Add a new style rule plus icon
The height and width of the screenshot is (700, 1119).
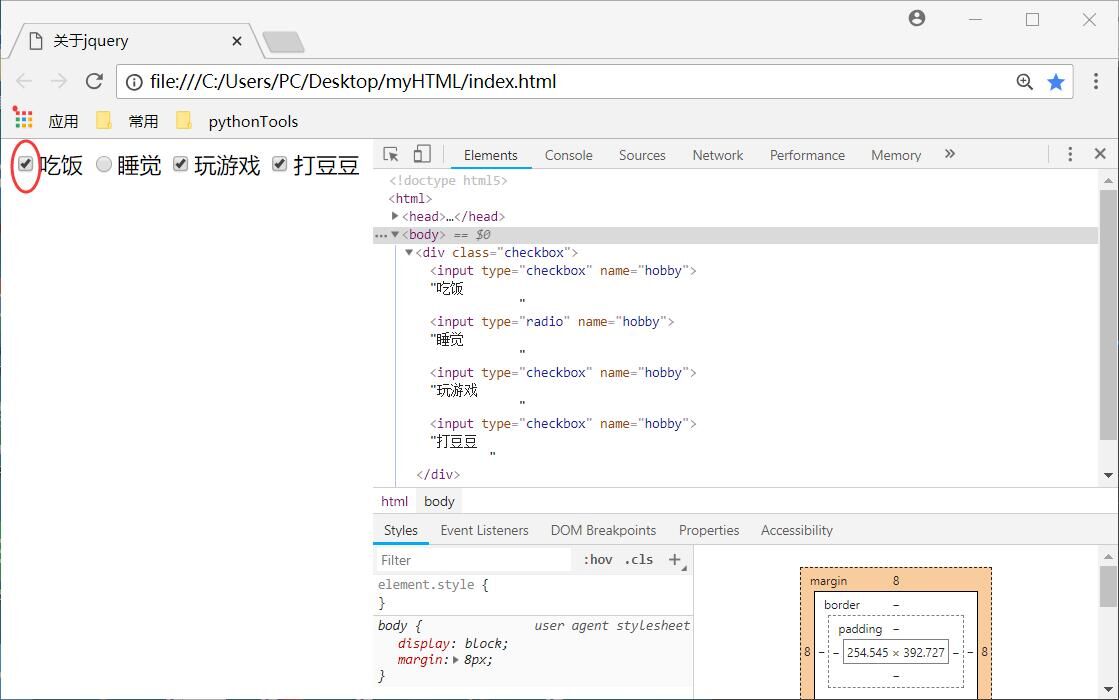click(x=675, y=559)
